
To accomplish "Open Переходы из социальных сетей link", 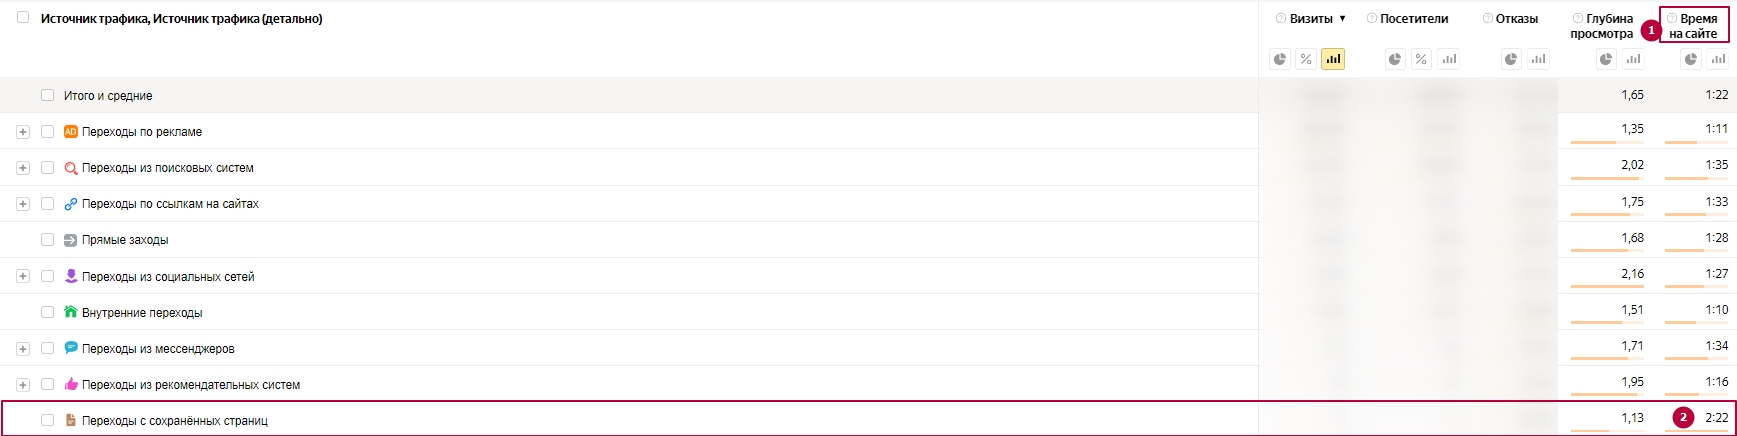I will coord(168,277).
